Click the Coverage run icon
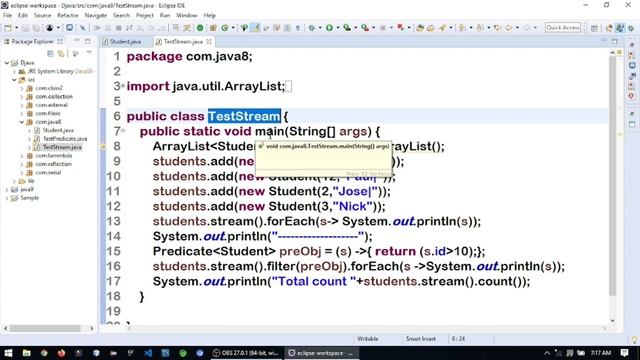640x360 pixels. pos(347,28)
